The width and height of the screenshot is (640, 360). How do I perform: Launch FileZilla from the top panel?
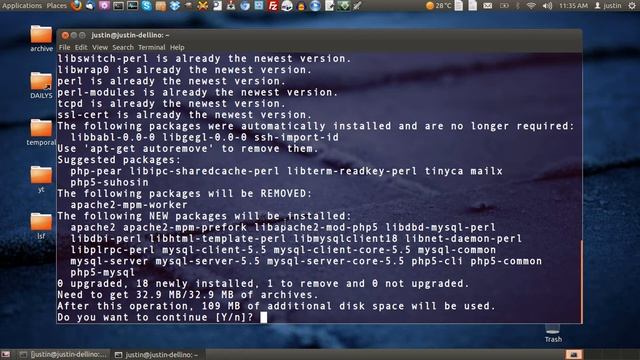273,6
